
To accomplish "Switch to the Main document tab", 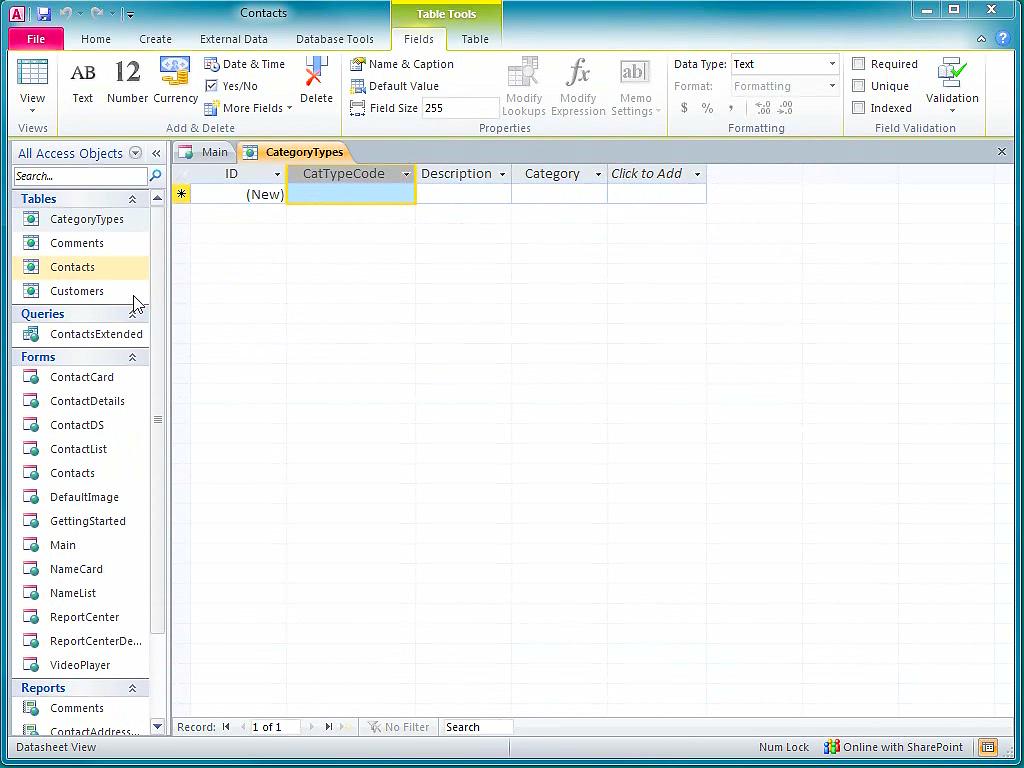I will [205, 152].
